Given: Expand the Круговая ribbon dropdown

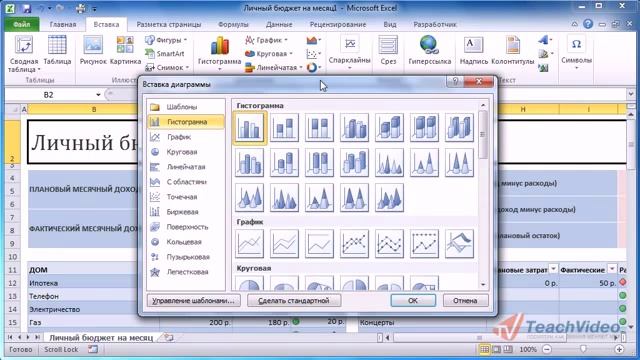Looking at the screenshot, I should point(269,53).
